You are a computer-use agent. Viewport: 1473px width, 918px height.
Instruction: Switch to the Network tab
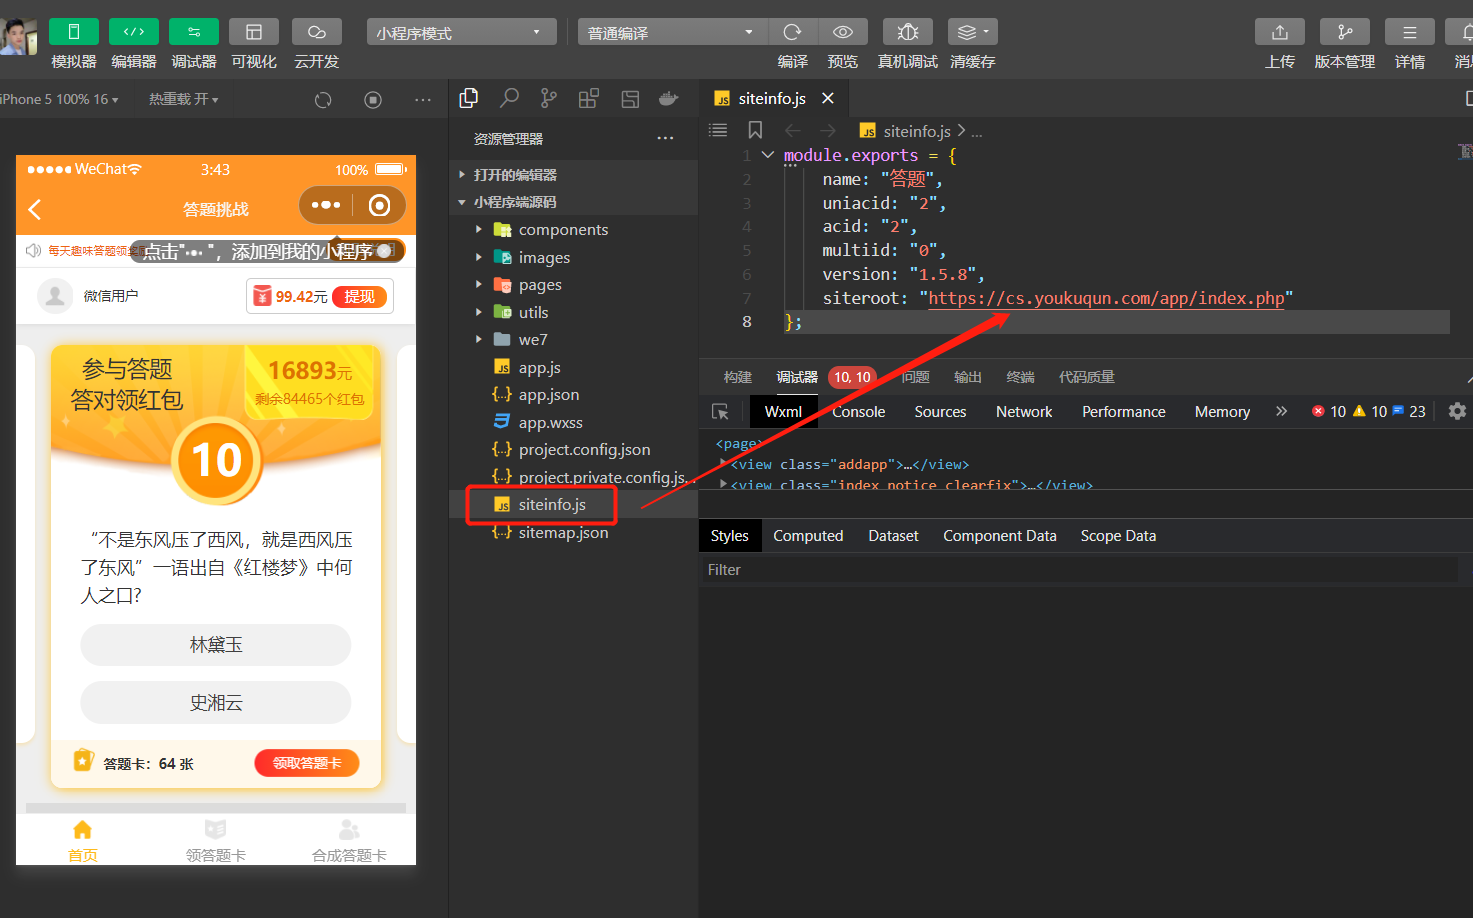(1024, 412)
